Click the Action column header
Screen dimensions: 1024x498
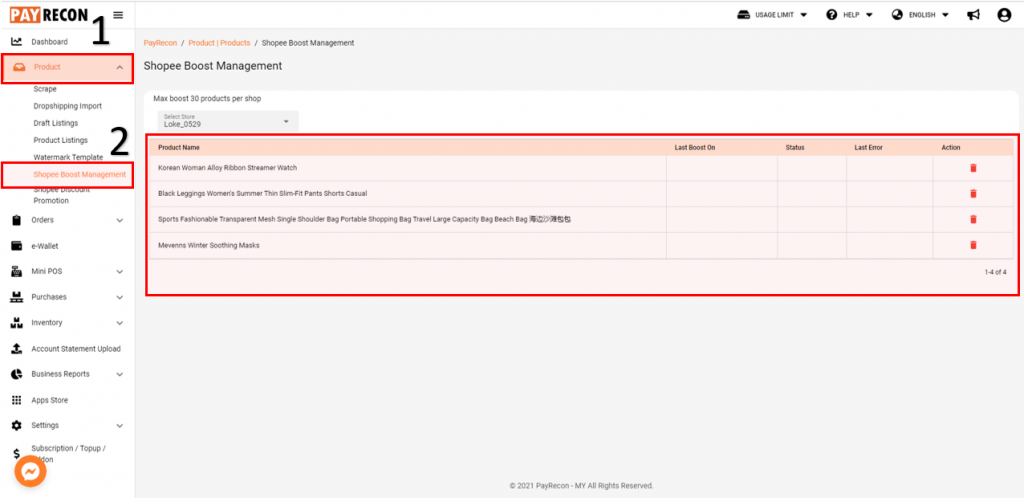pos(951,148)
